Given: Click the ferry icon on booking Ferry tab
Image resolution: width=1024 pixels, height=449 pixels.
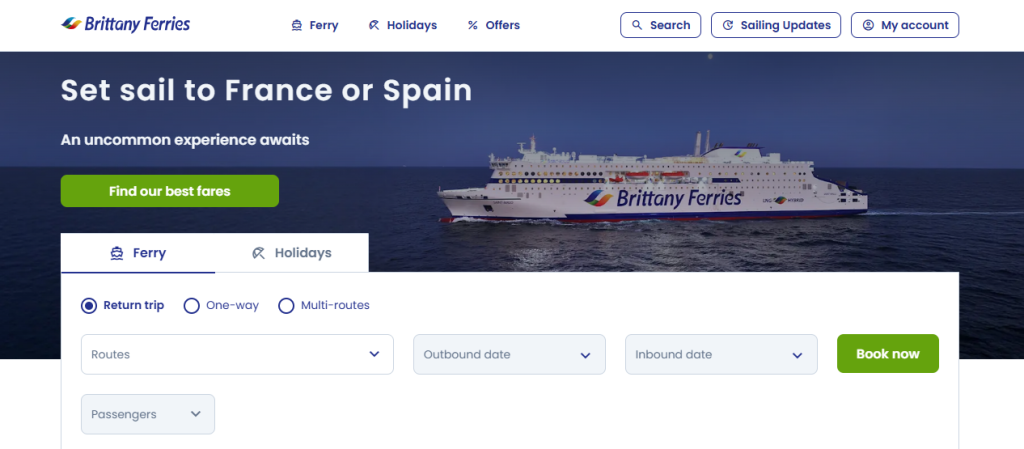Looking at the screenshot, I should [x=117, y=253].
